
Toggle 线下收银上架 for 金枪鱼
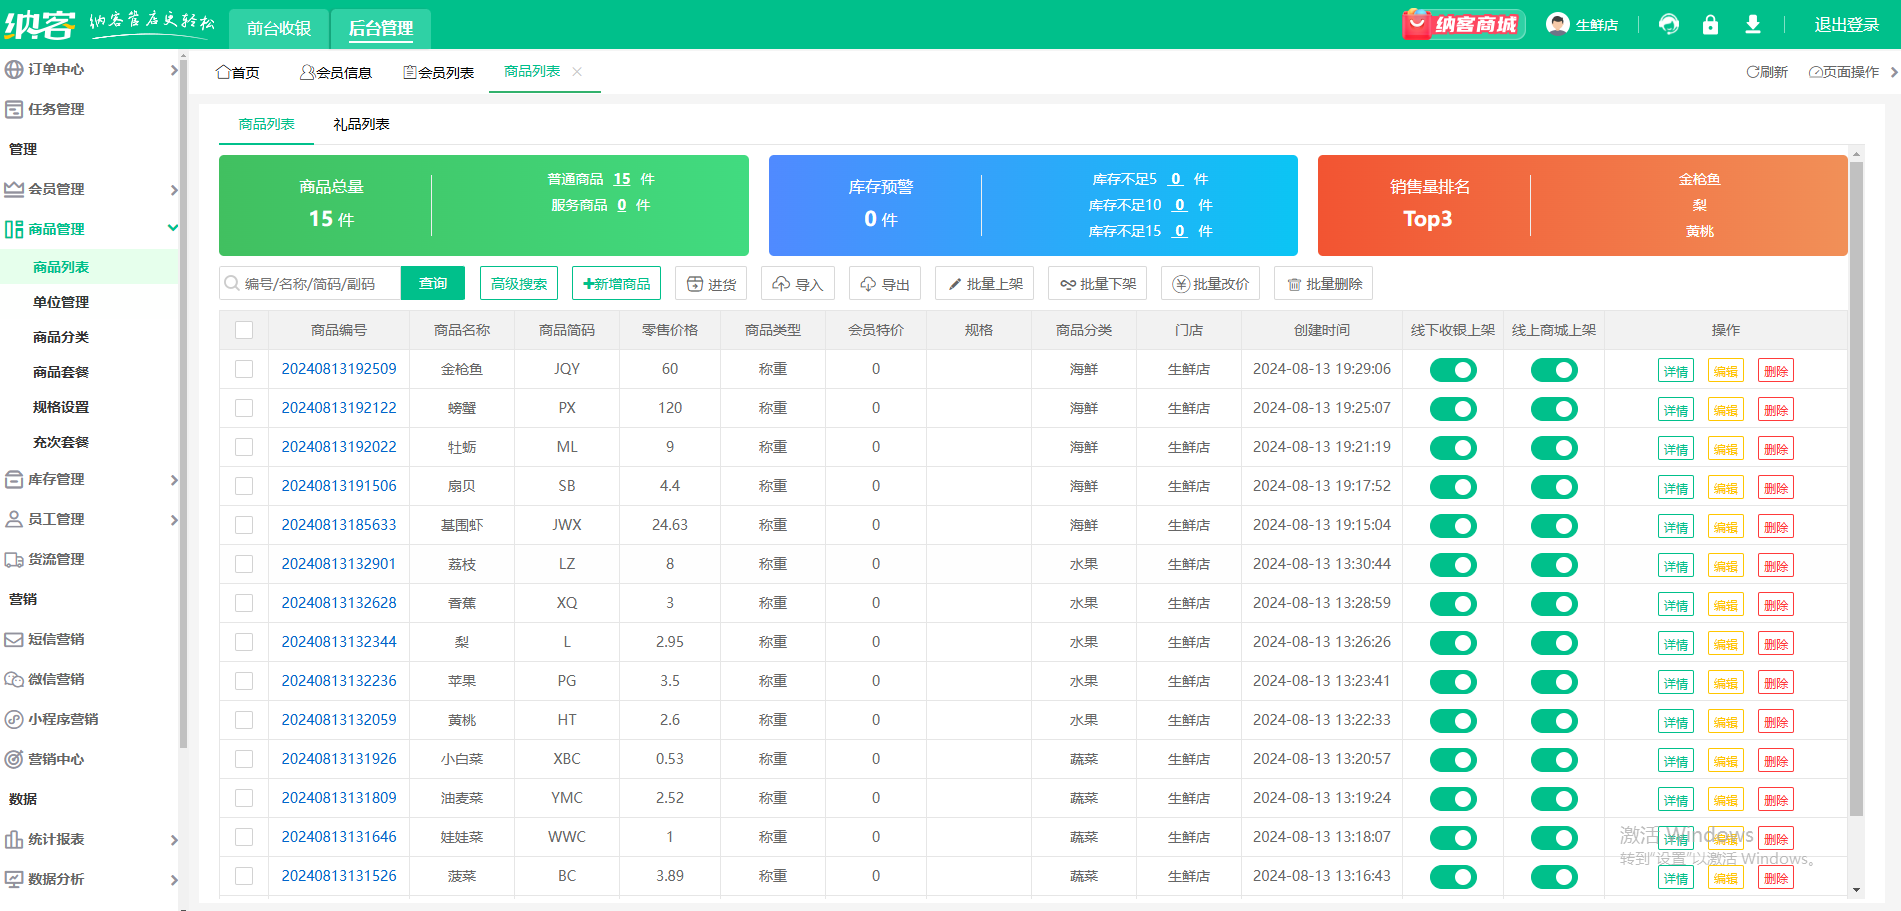1453,370
